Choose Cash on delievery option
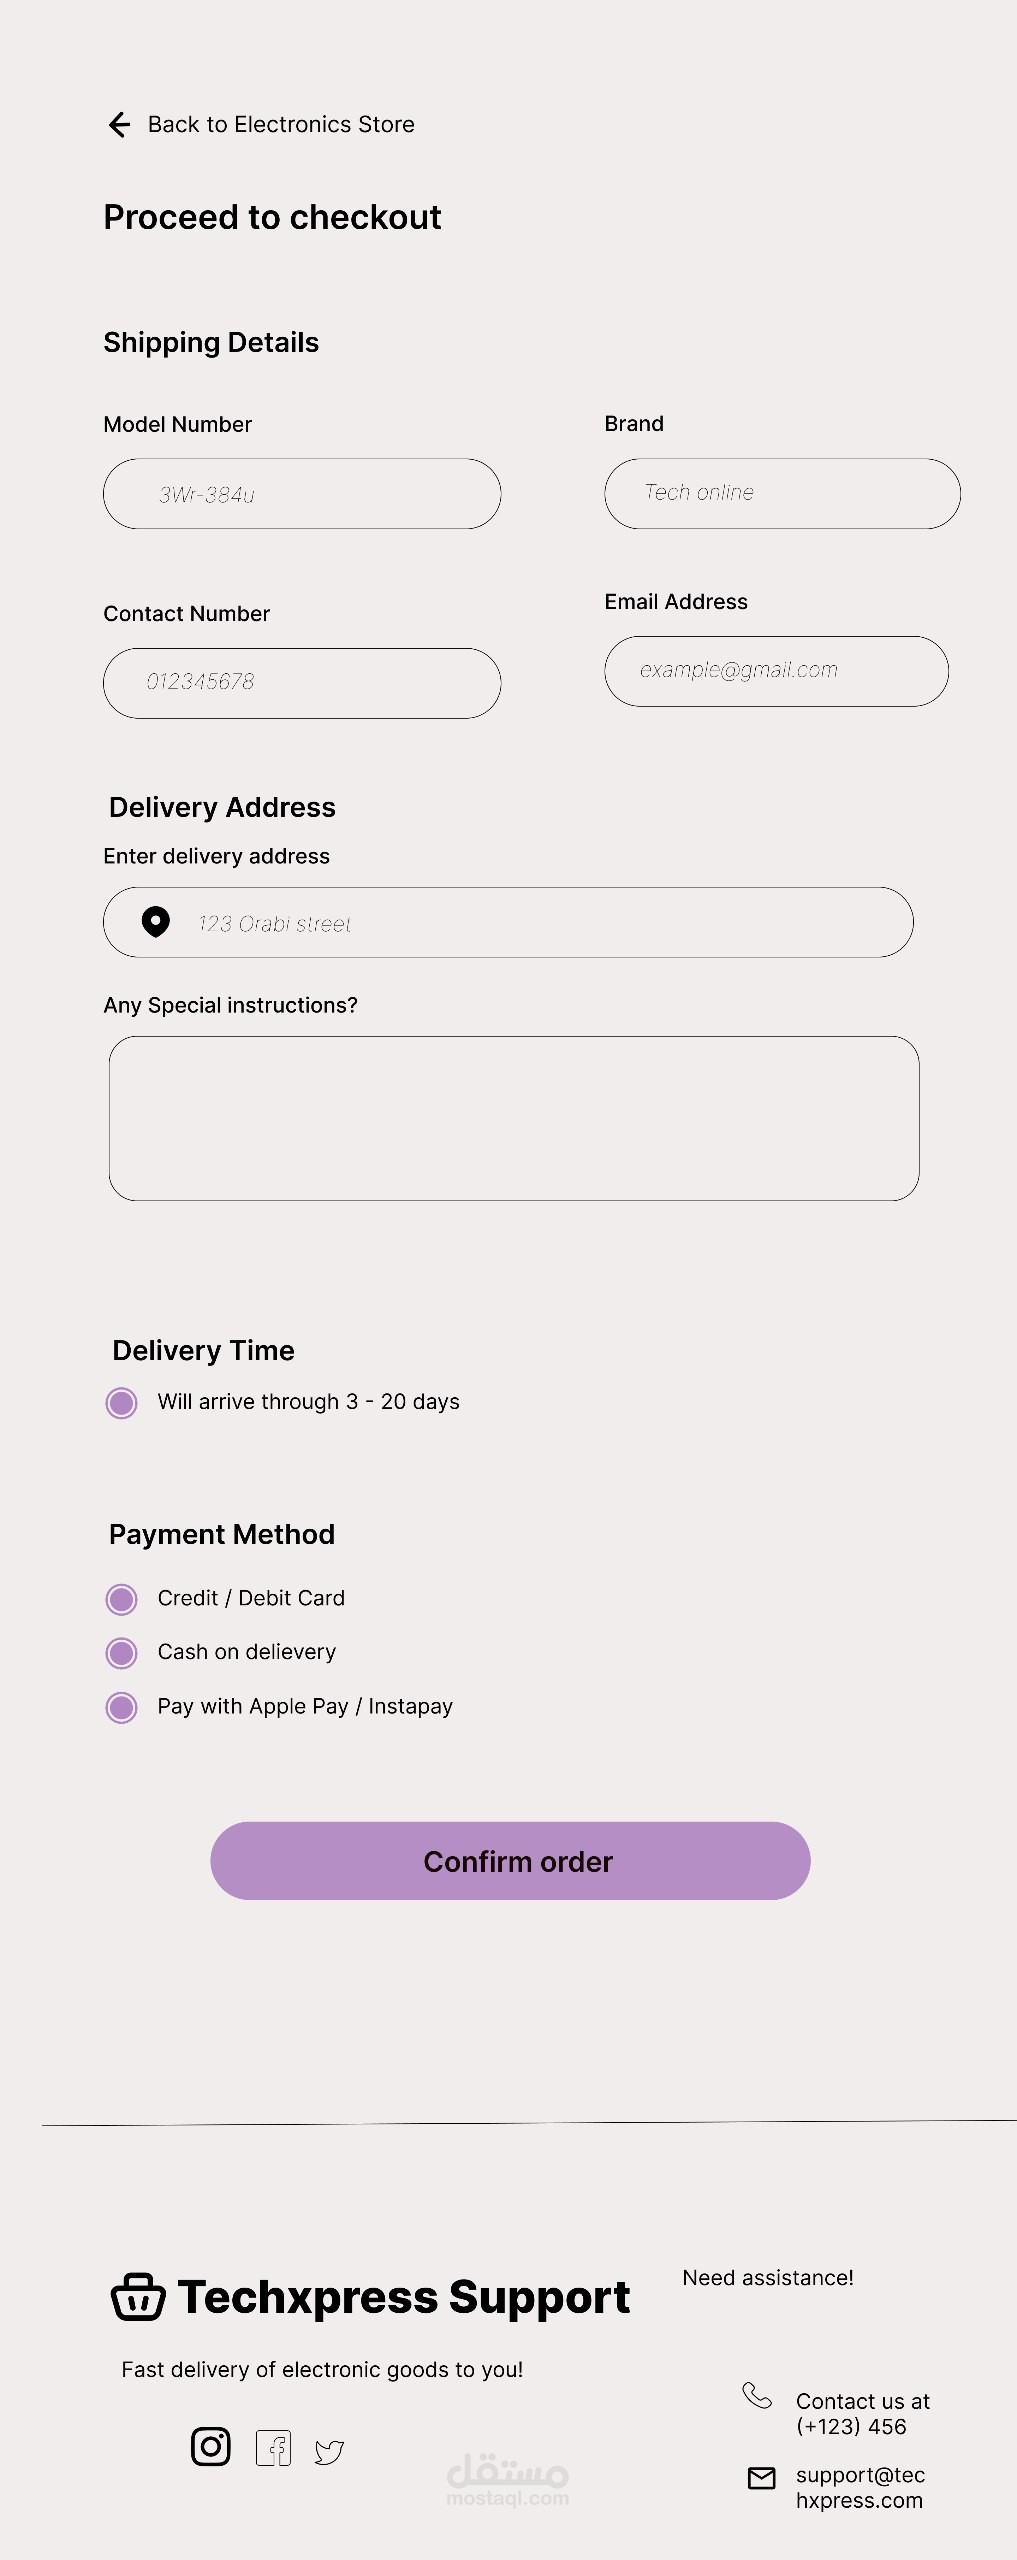 [122, 1653]
